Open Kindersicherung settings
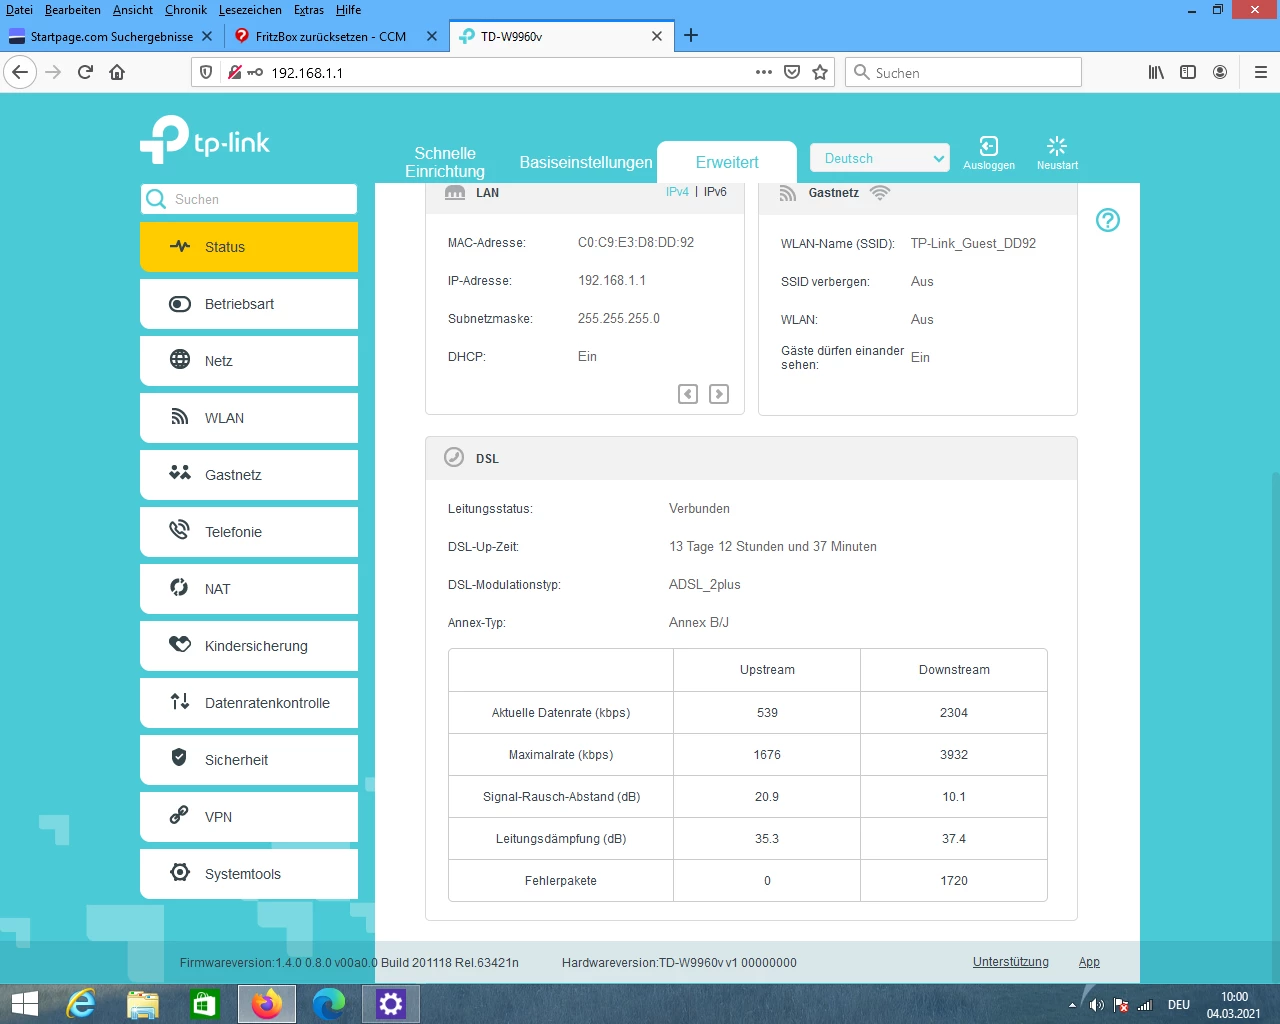The height and width of the screenshot is (1024, 1280). pos(249,646)
